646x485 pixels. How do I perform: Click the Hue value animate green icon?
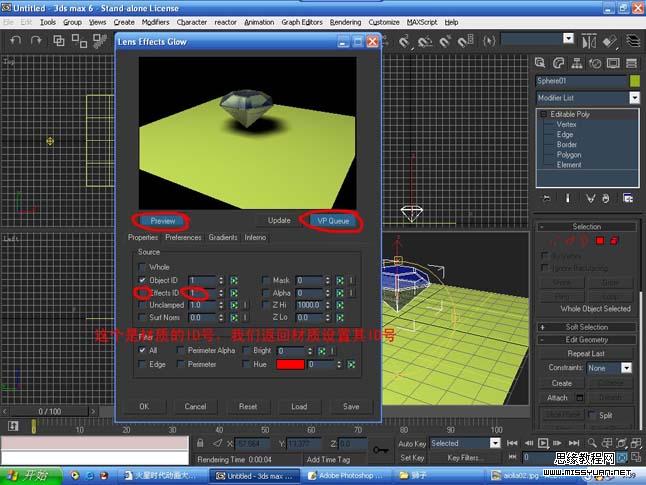tap(351, 365)
